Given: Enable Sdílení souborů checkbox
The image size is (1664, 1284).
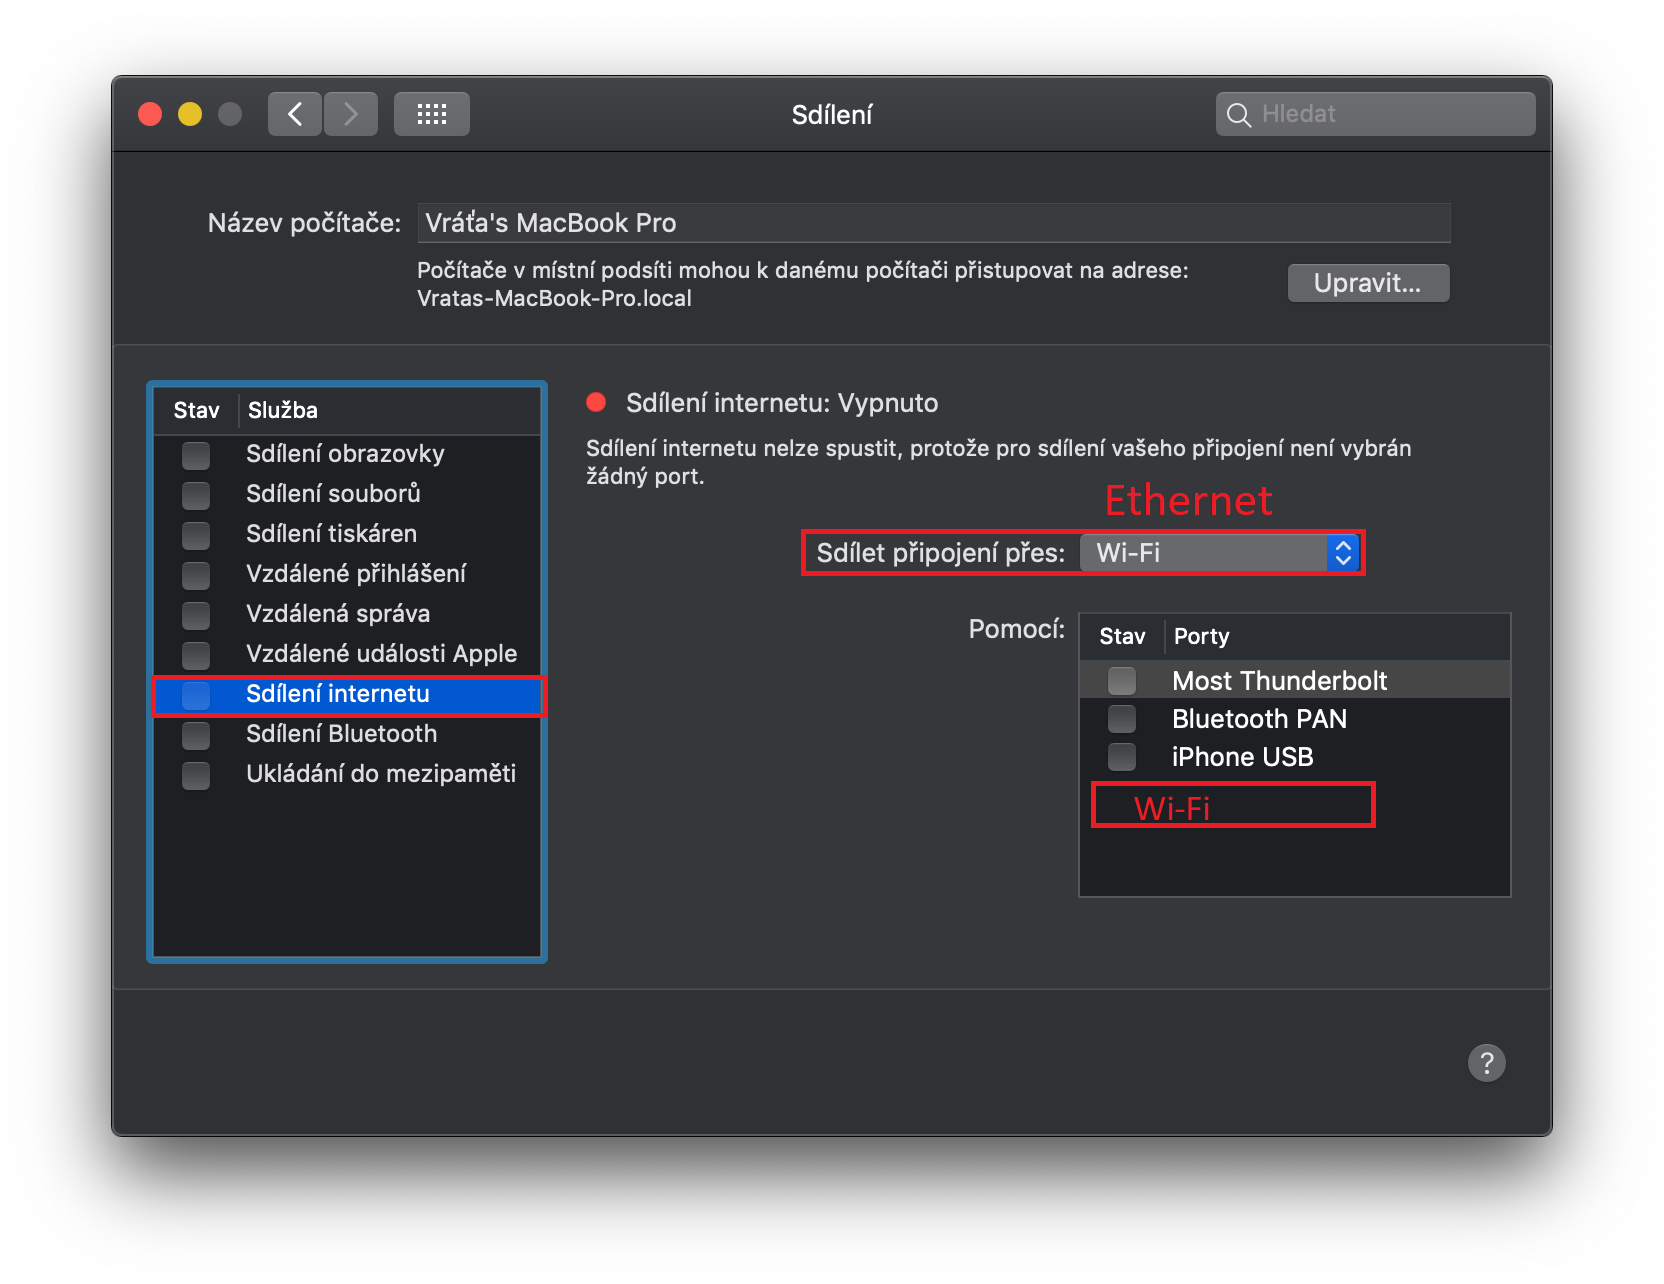Looking at the screenshot, I should pos(196,495).
